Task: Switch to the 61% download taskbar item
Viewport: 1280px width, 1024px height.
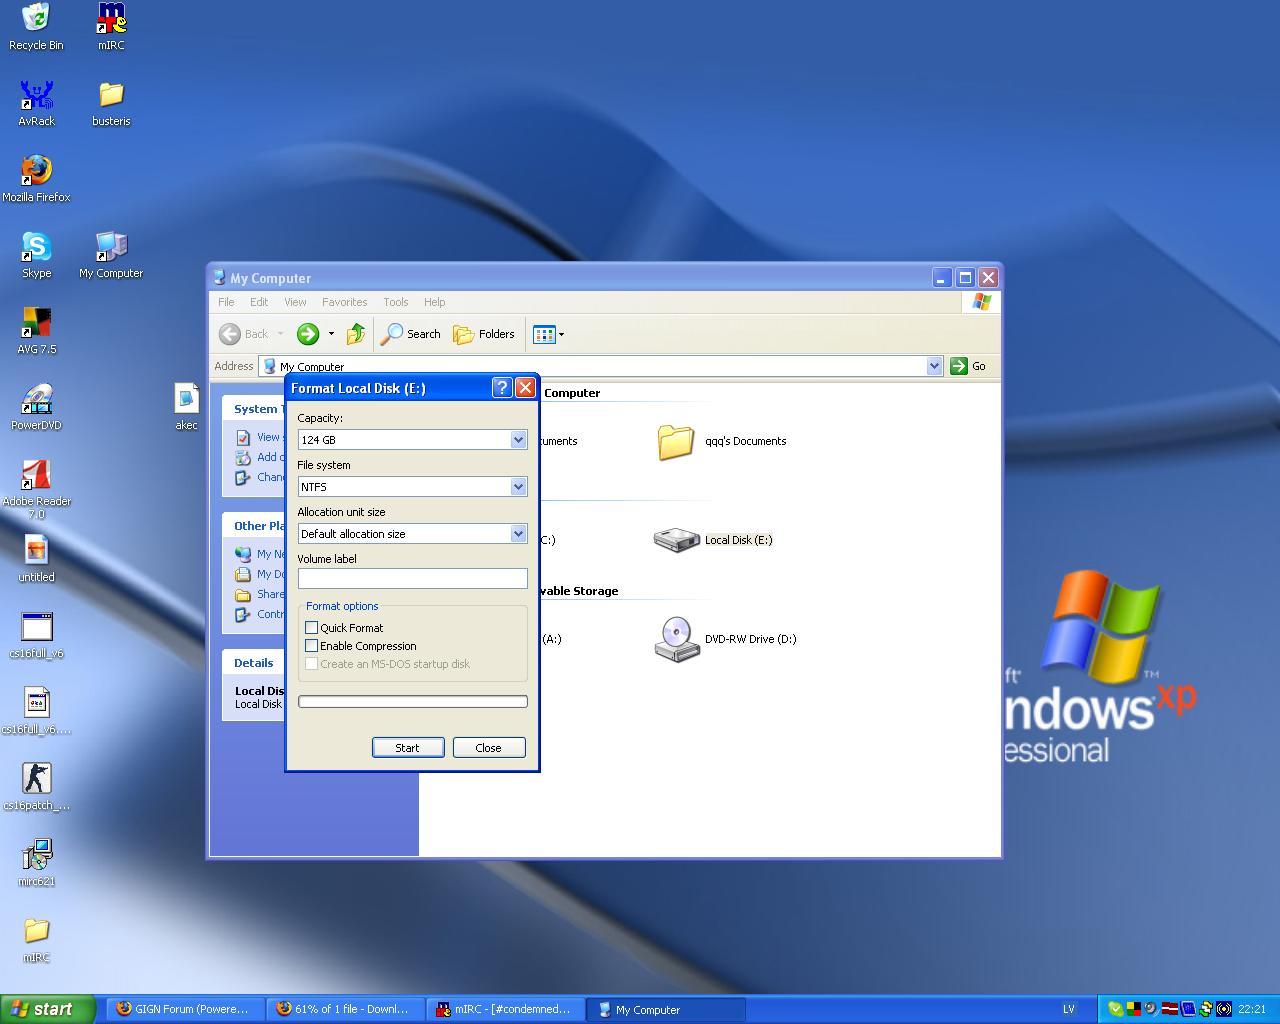Action: tap(346, 1009)
